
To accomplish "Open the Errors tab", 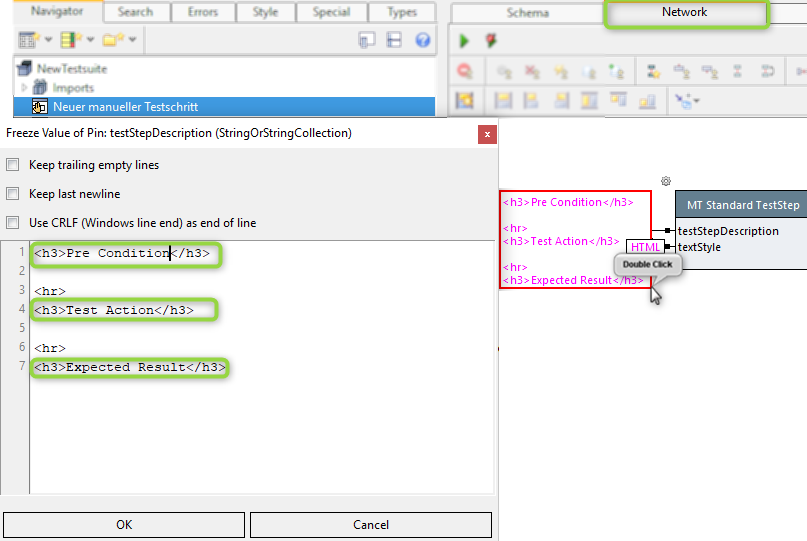I will click(x=203, y=12).
